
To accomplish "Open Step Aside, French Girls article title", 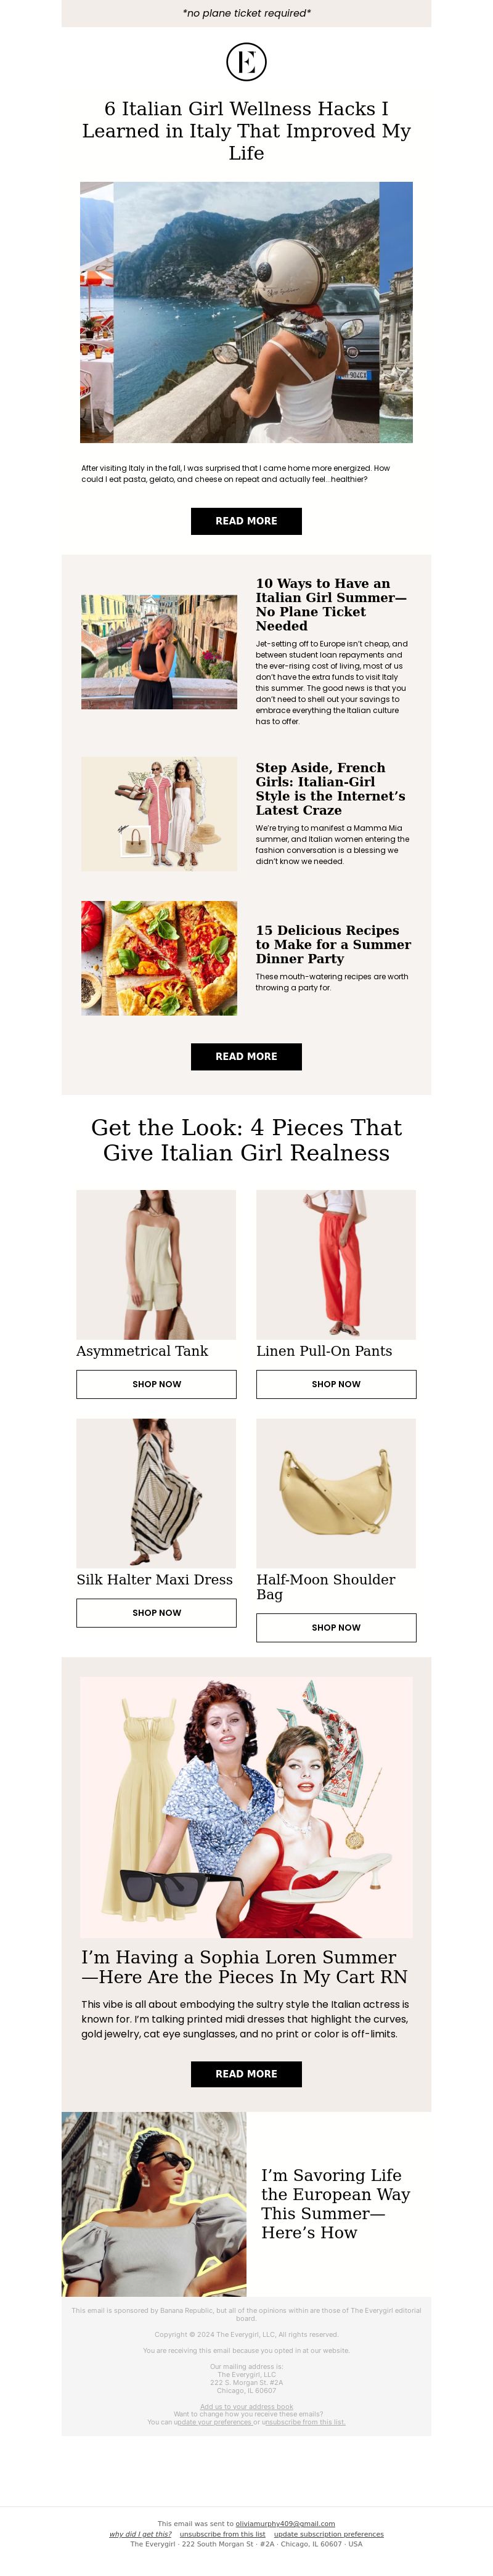I will 330,789.
